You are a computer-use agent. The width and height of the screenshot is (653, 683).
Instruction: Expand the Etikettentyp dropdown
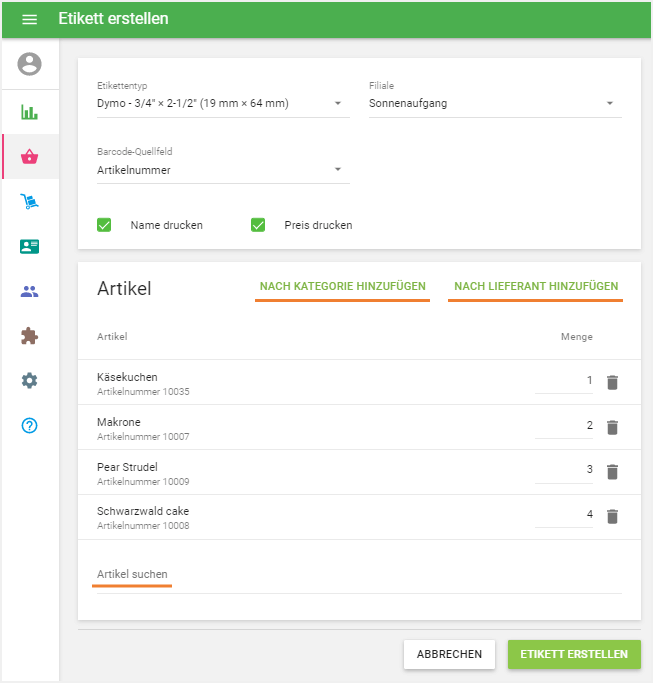[x=223, y=103]
